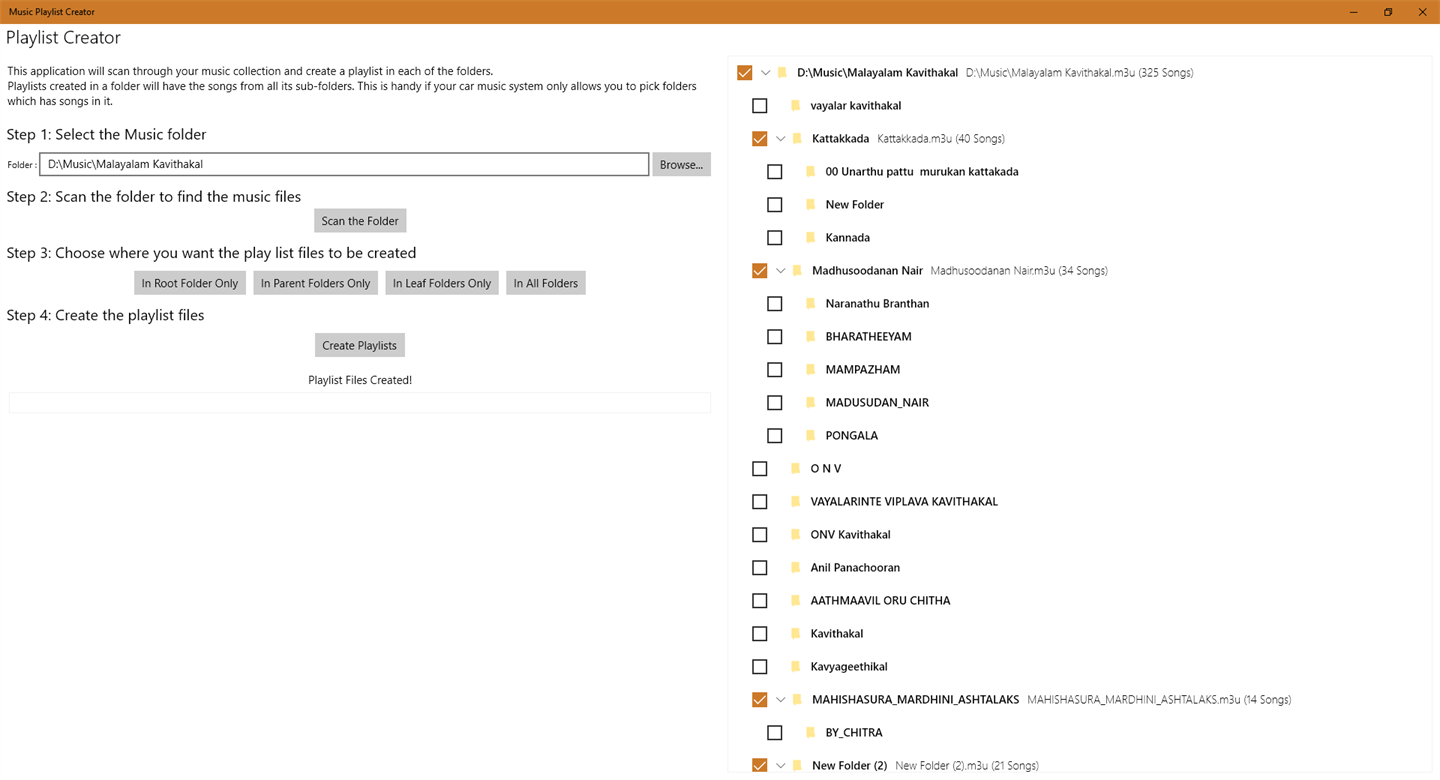This screenshot has width=1440, height=780.
Task: Uncheck the Madhusoodanan Nair checkbox
Action: point(760,270)
